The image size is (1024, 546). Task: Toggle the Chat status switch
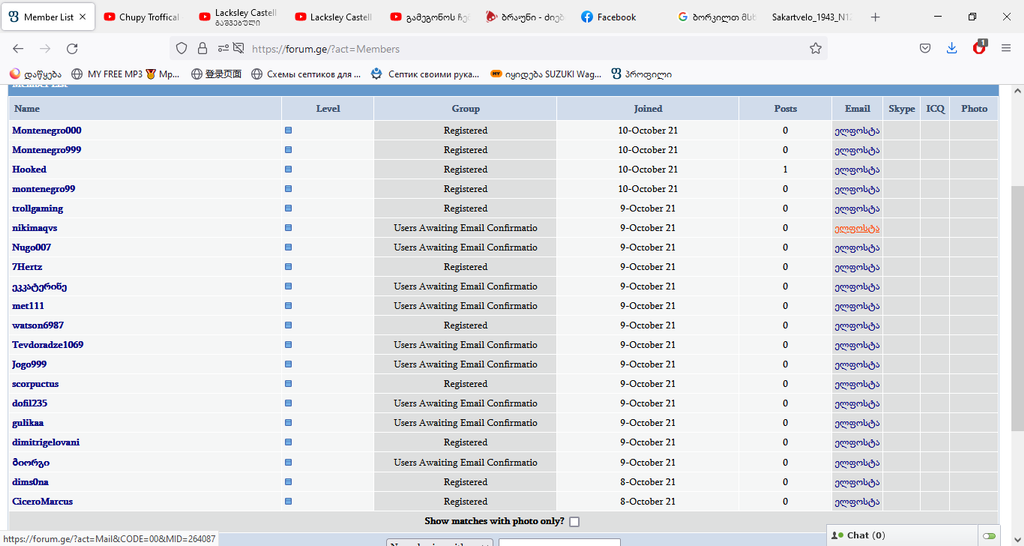pyautogui.click(x=989, y=536)
